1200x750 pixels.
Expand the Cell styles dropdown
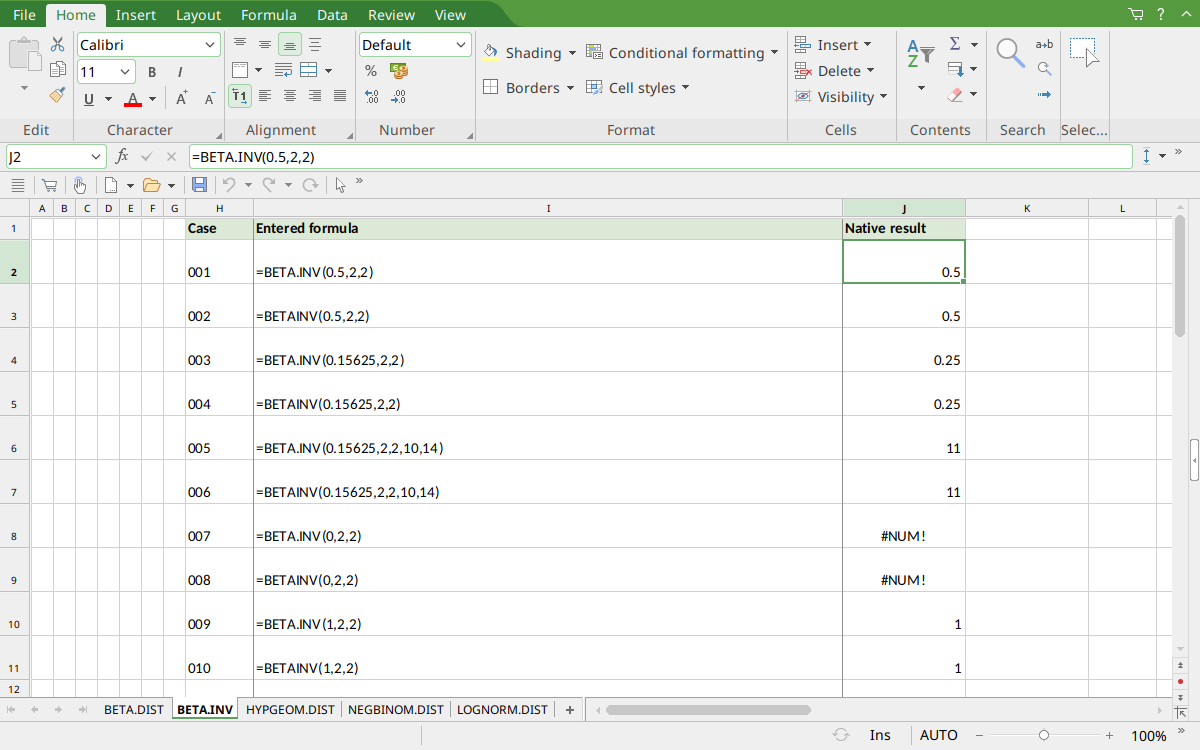(x=686, y=88)
